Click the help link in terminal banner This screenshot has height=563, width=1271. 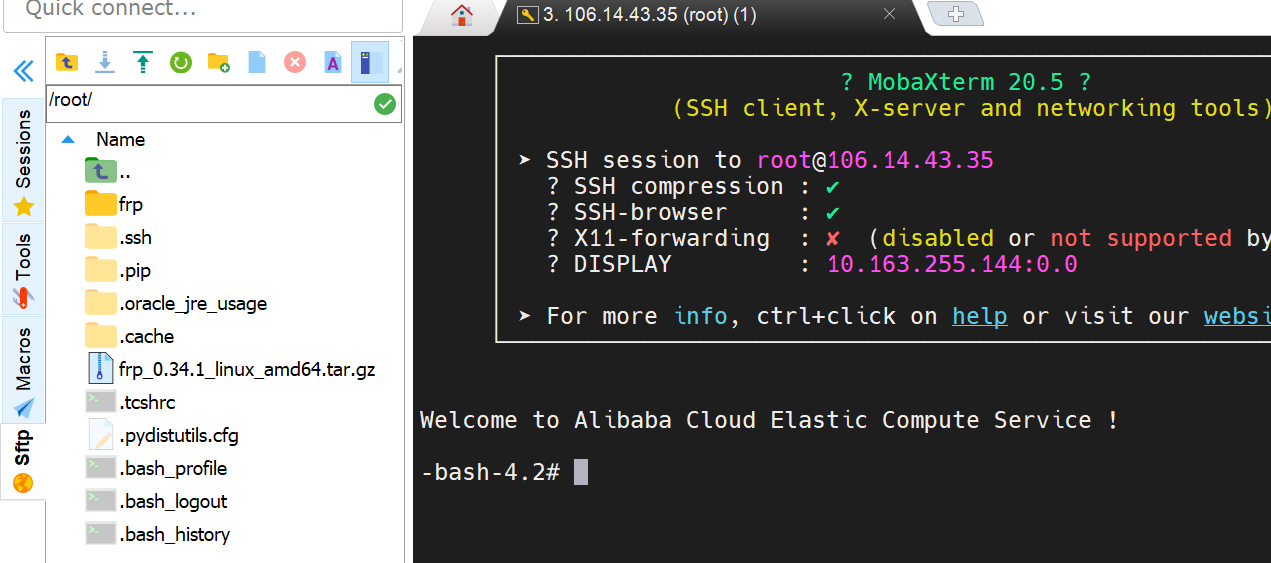click(x=979, y=316)
